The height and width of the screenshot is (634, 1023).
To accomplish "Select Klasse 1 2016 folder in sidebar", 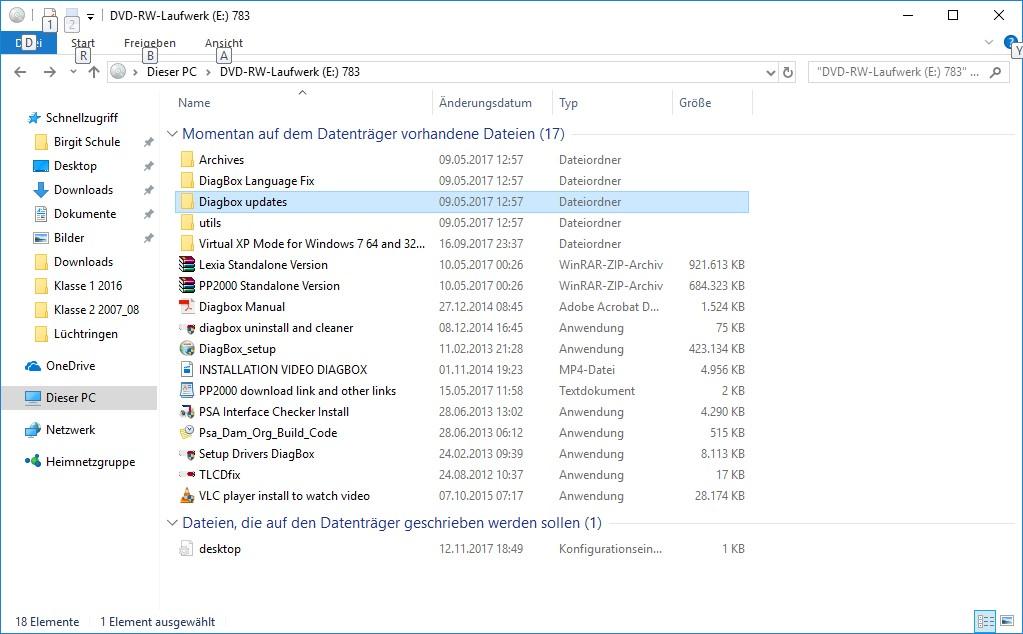I will click(x=87, y=286).
